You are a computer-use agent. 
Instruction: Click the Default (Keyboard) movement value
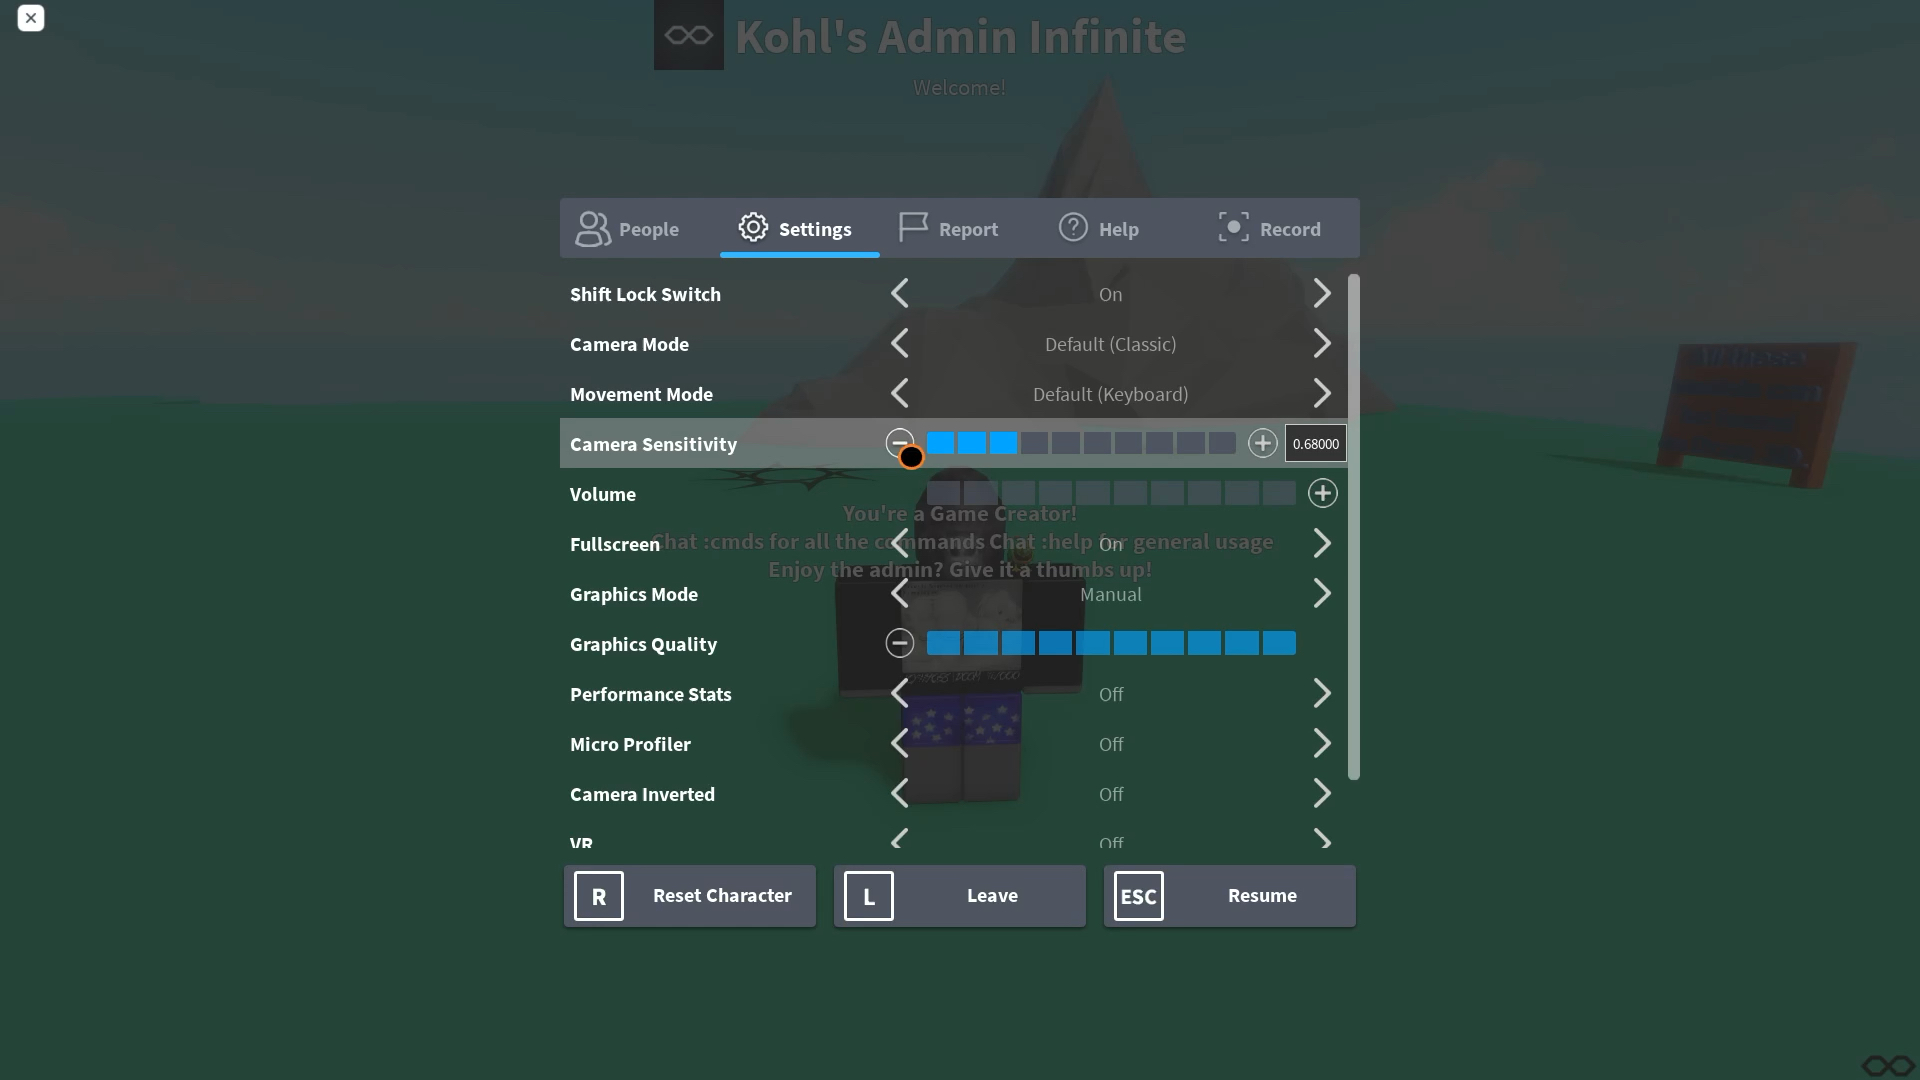coord(1110,394)
